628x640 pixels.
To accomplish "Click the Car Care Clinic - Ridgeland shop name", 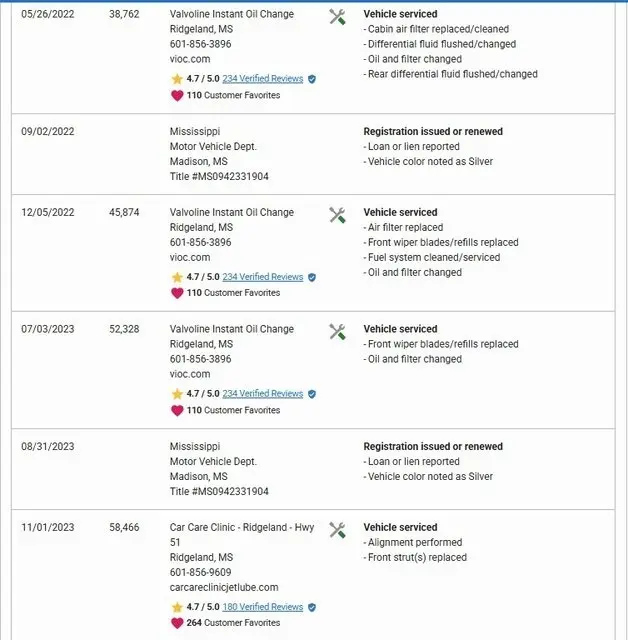I will point(243,527).
